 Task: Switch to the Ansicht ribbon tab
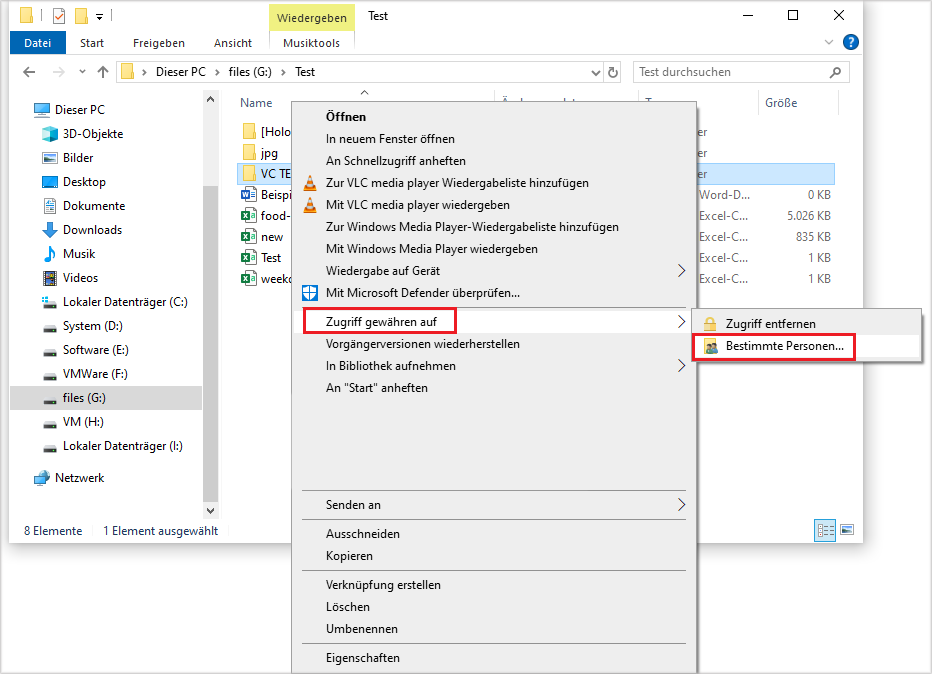point(232,43)
